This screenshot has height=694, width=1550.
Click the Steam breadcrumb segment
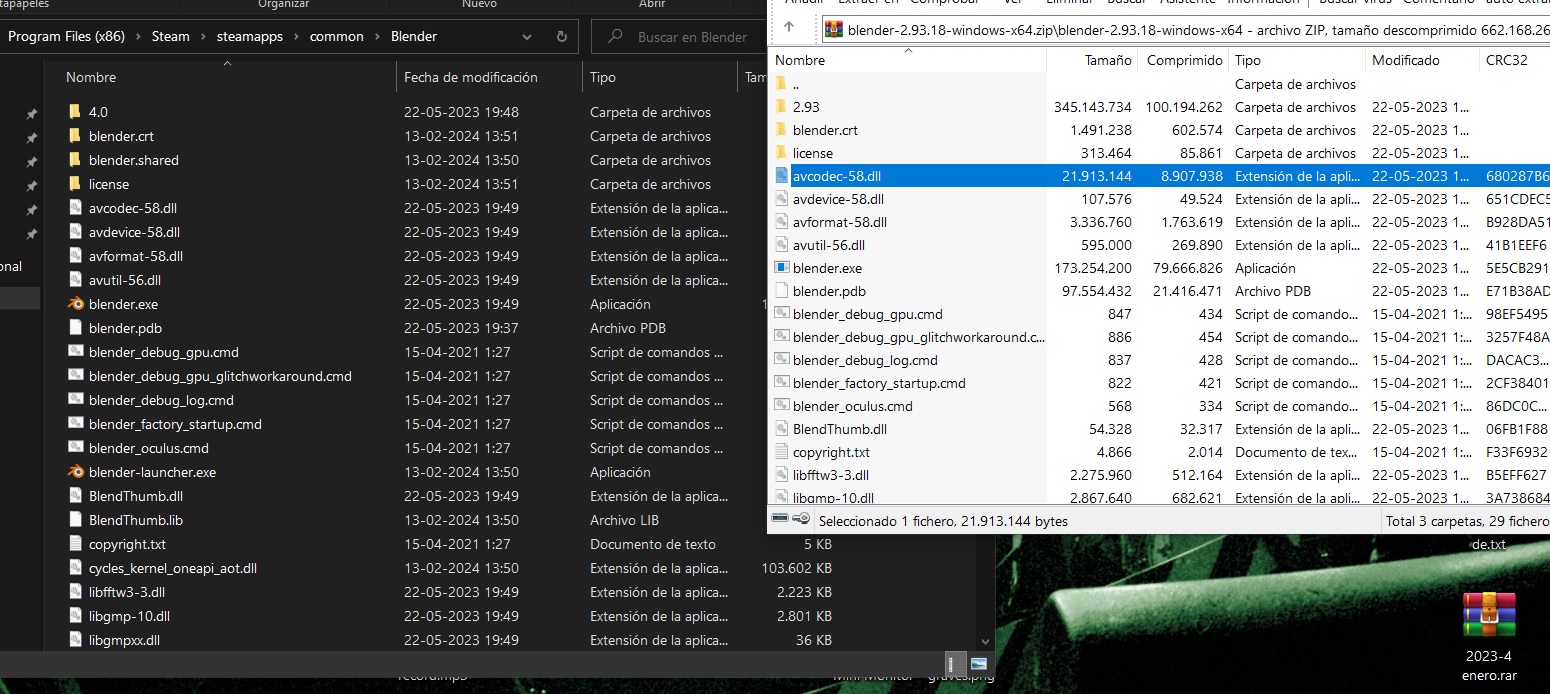[171, 36]
